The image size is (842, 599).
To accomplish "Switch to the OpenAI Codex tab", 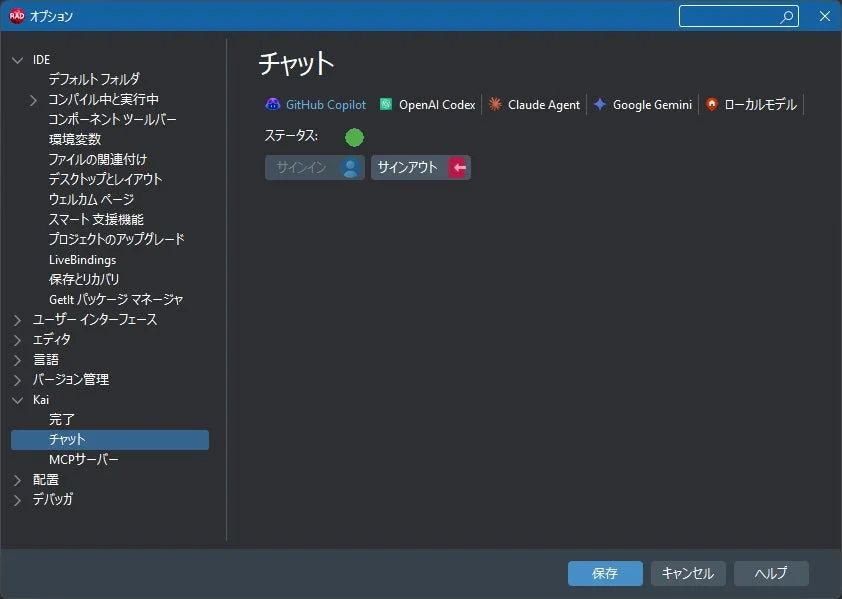I will [x=427, y=104].
